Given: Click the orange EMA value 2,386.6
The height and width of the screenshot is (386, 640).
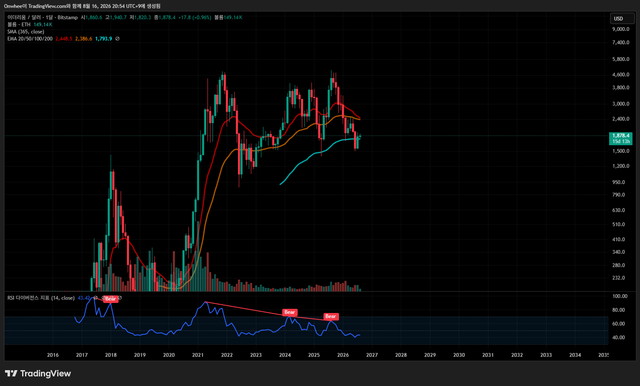Looking at the screenshot, I should coord(84,39).
